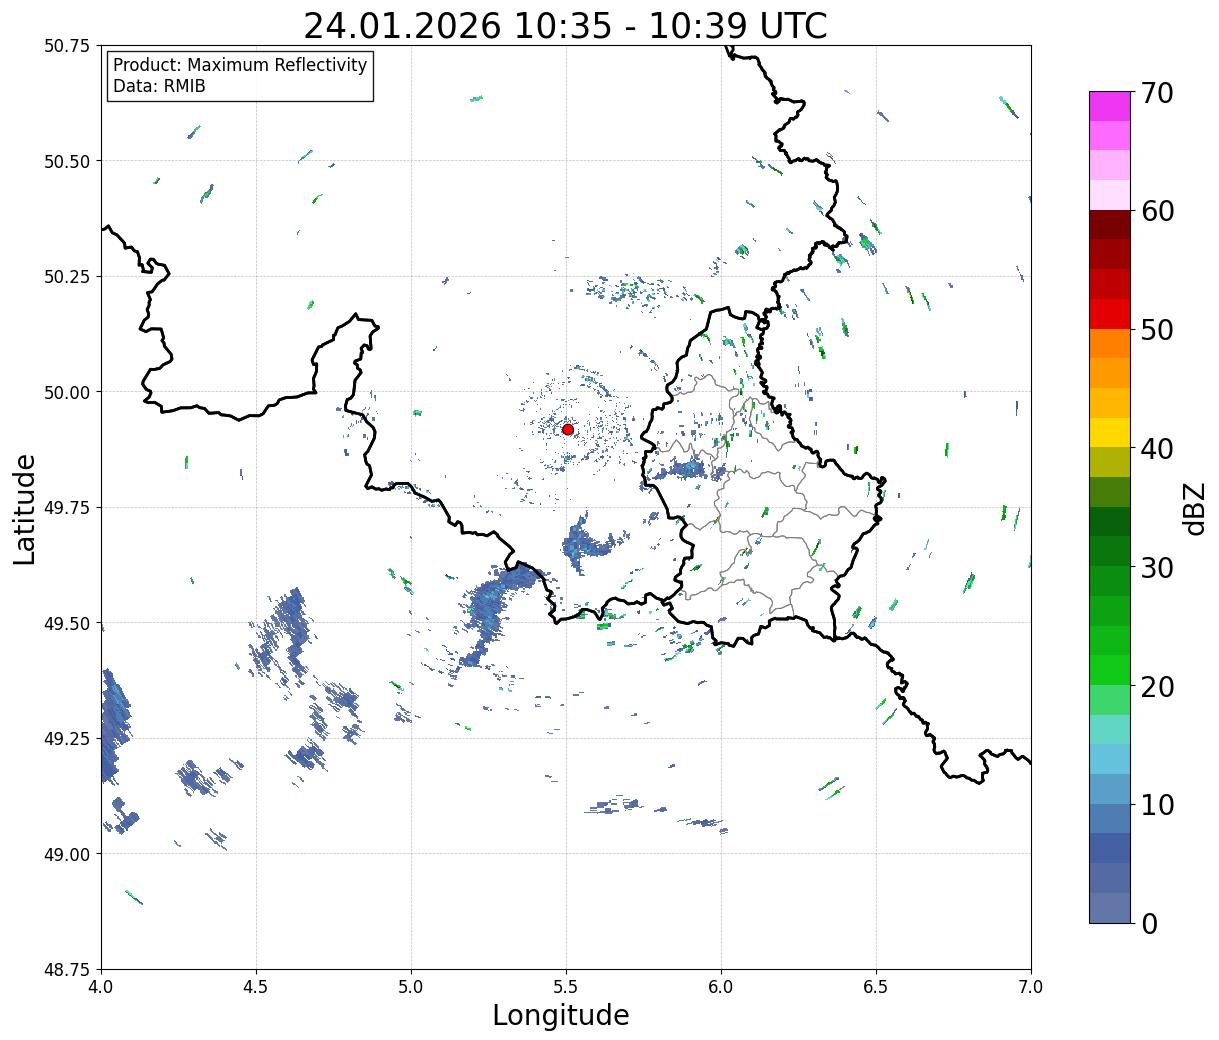Viewport: 1219px width, 1040px height.
Task: Click the colorbar tick label 20
Action: click(x=1157, y=686)
